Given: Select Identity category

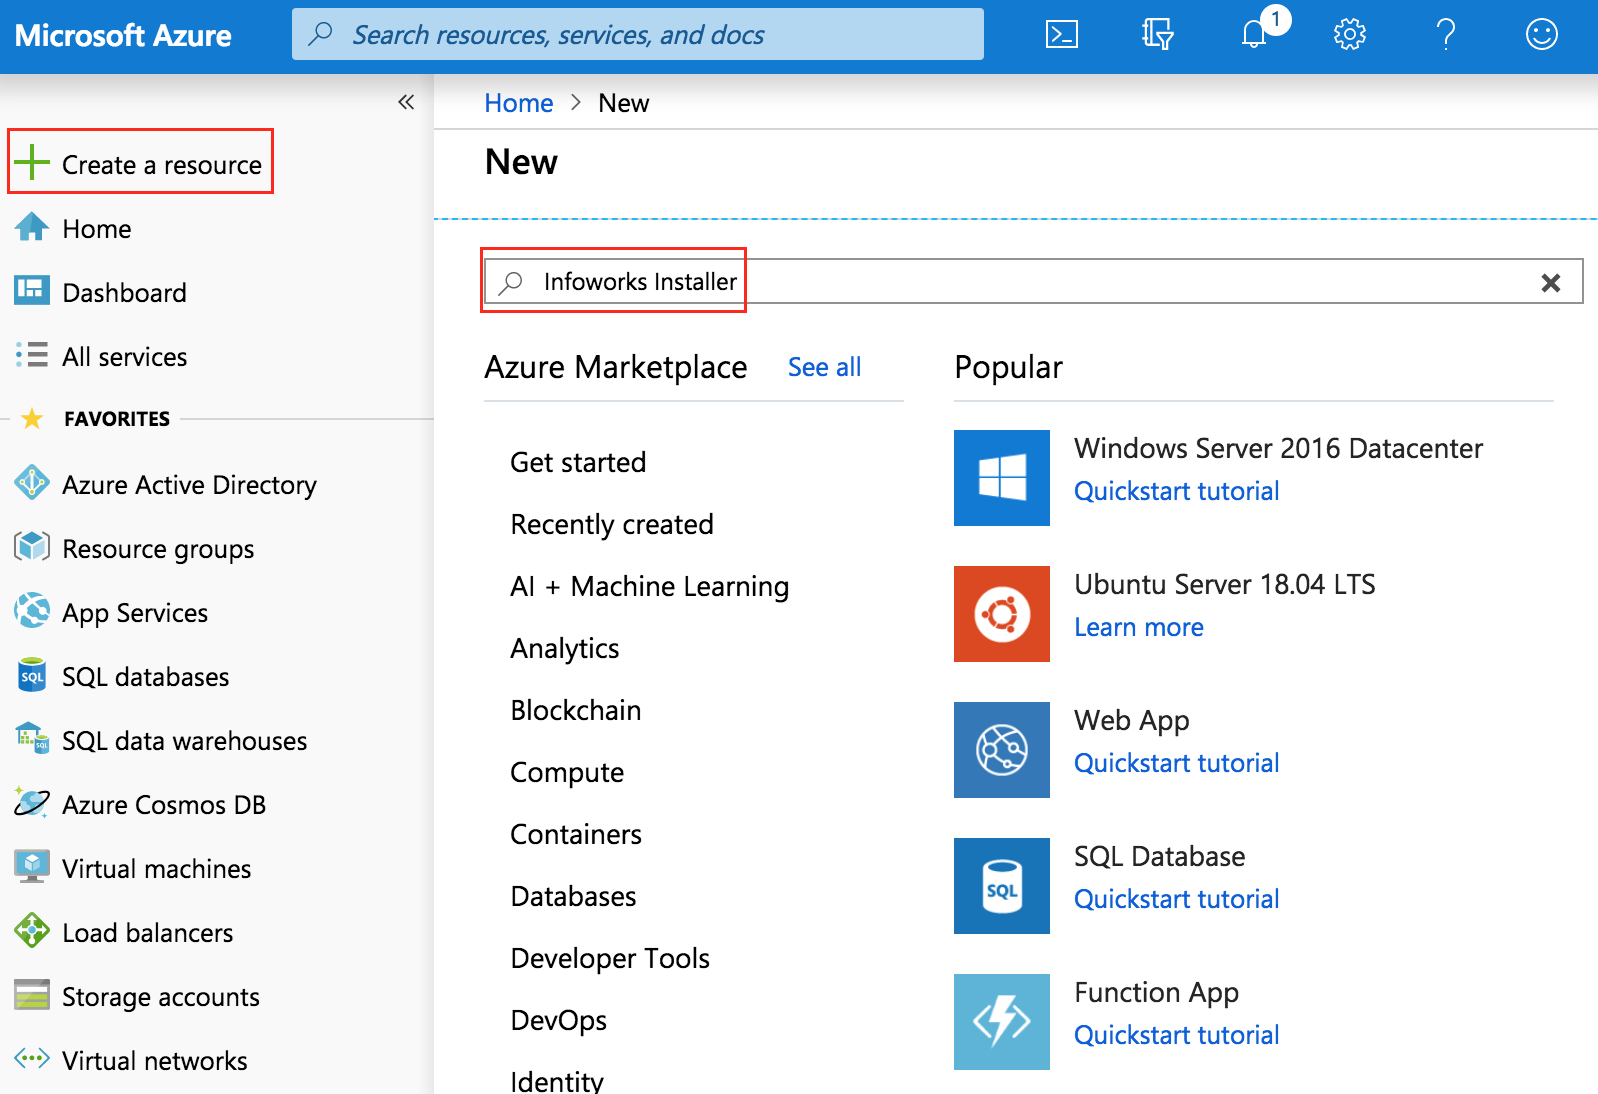Looking at the screenshot, I should coord(557,1081).
